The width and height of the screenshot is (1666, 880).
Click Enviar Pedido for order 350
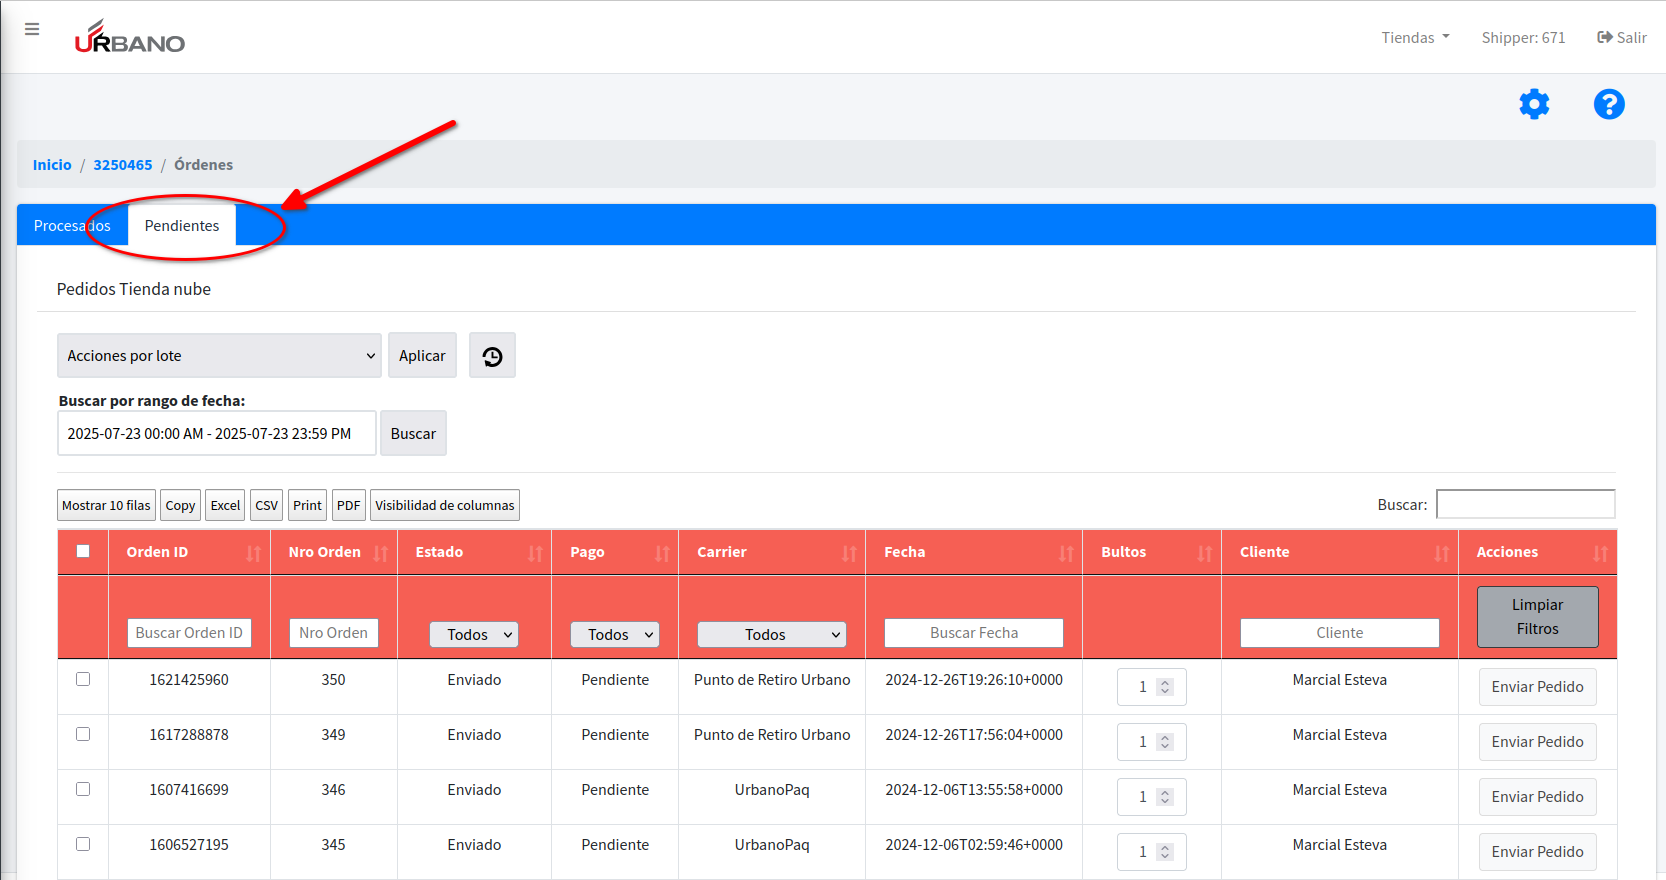coord(1537,687)
